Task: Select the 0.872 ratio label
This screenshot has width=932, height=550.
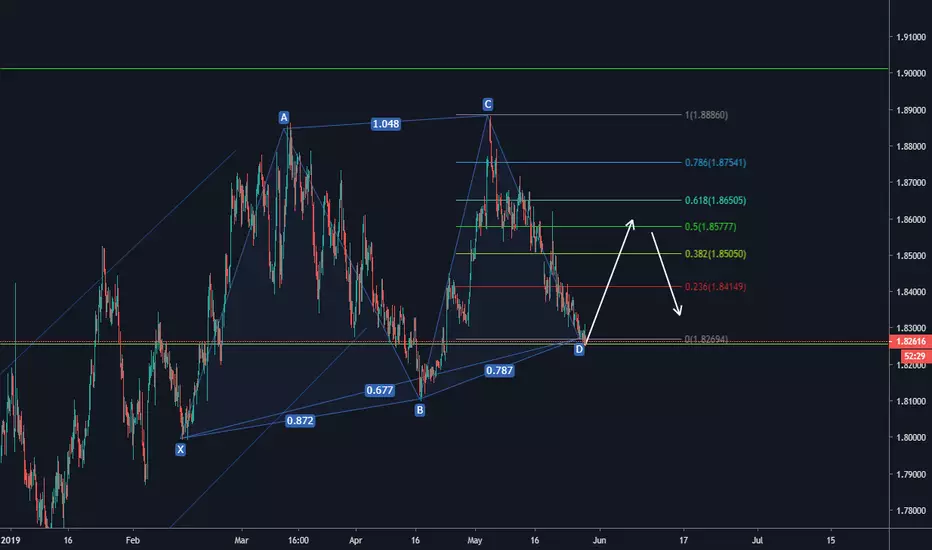Action: (300, 420)
